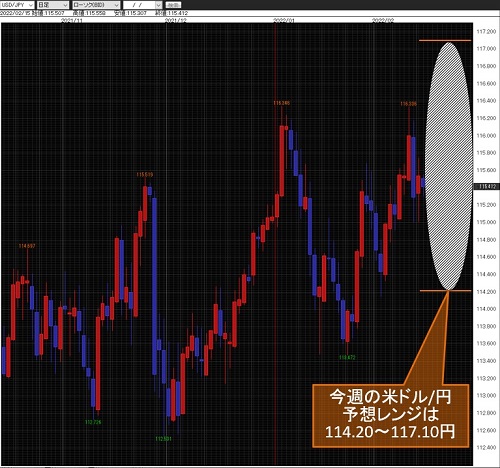Open the 日足 timeframe dropdown
This screenshot has height=468, width=500.
coord(52,5)
